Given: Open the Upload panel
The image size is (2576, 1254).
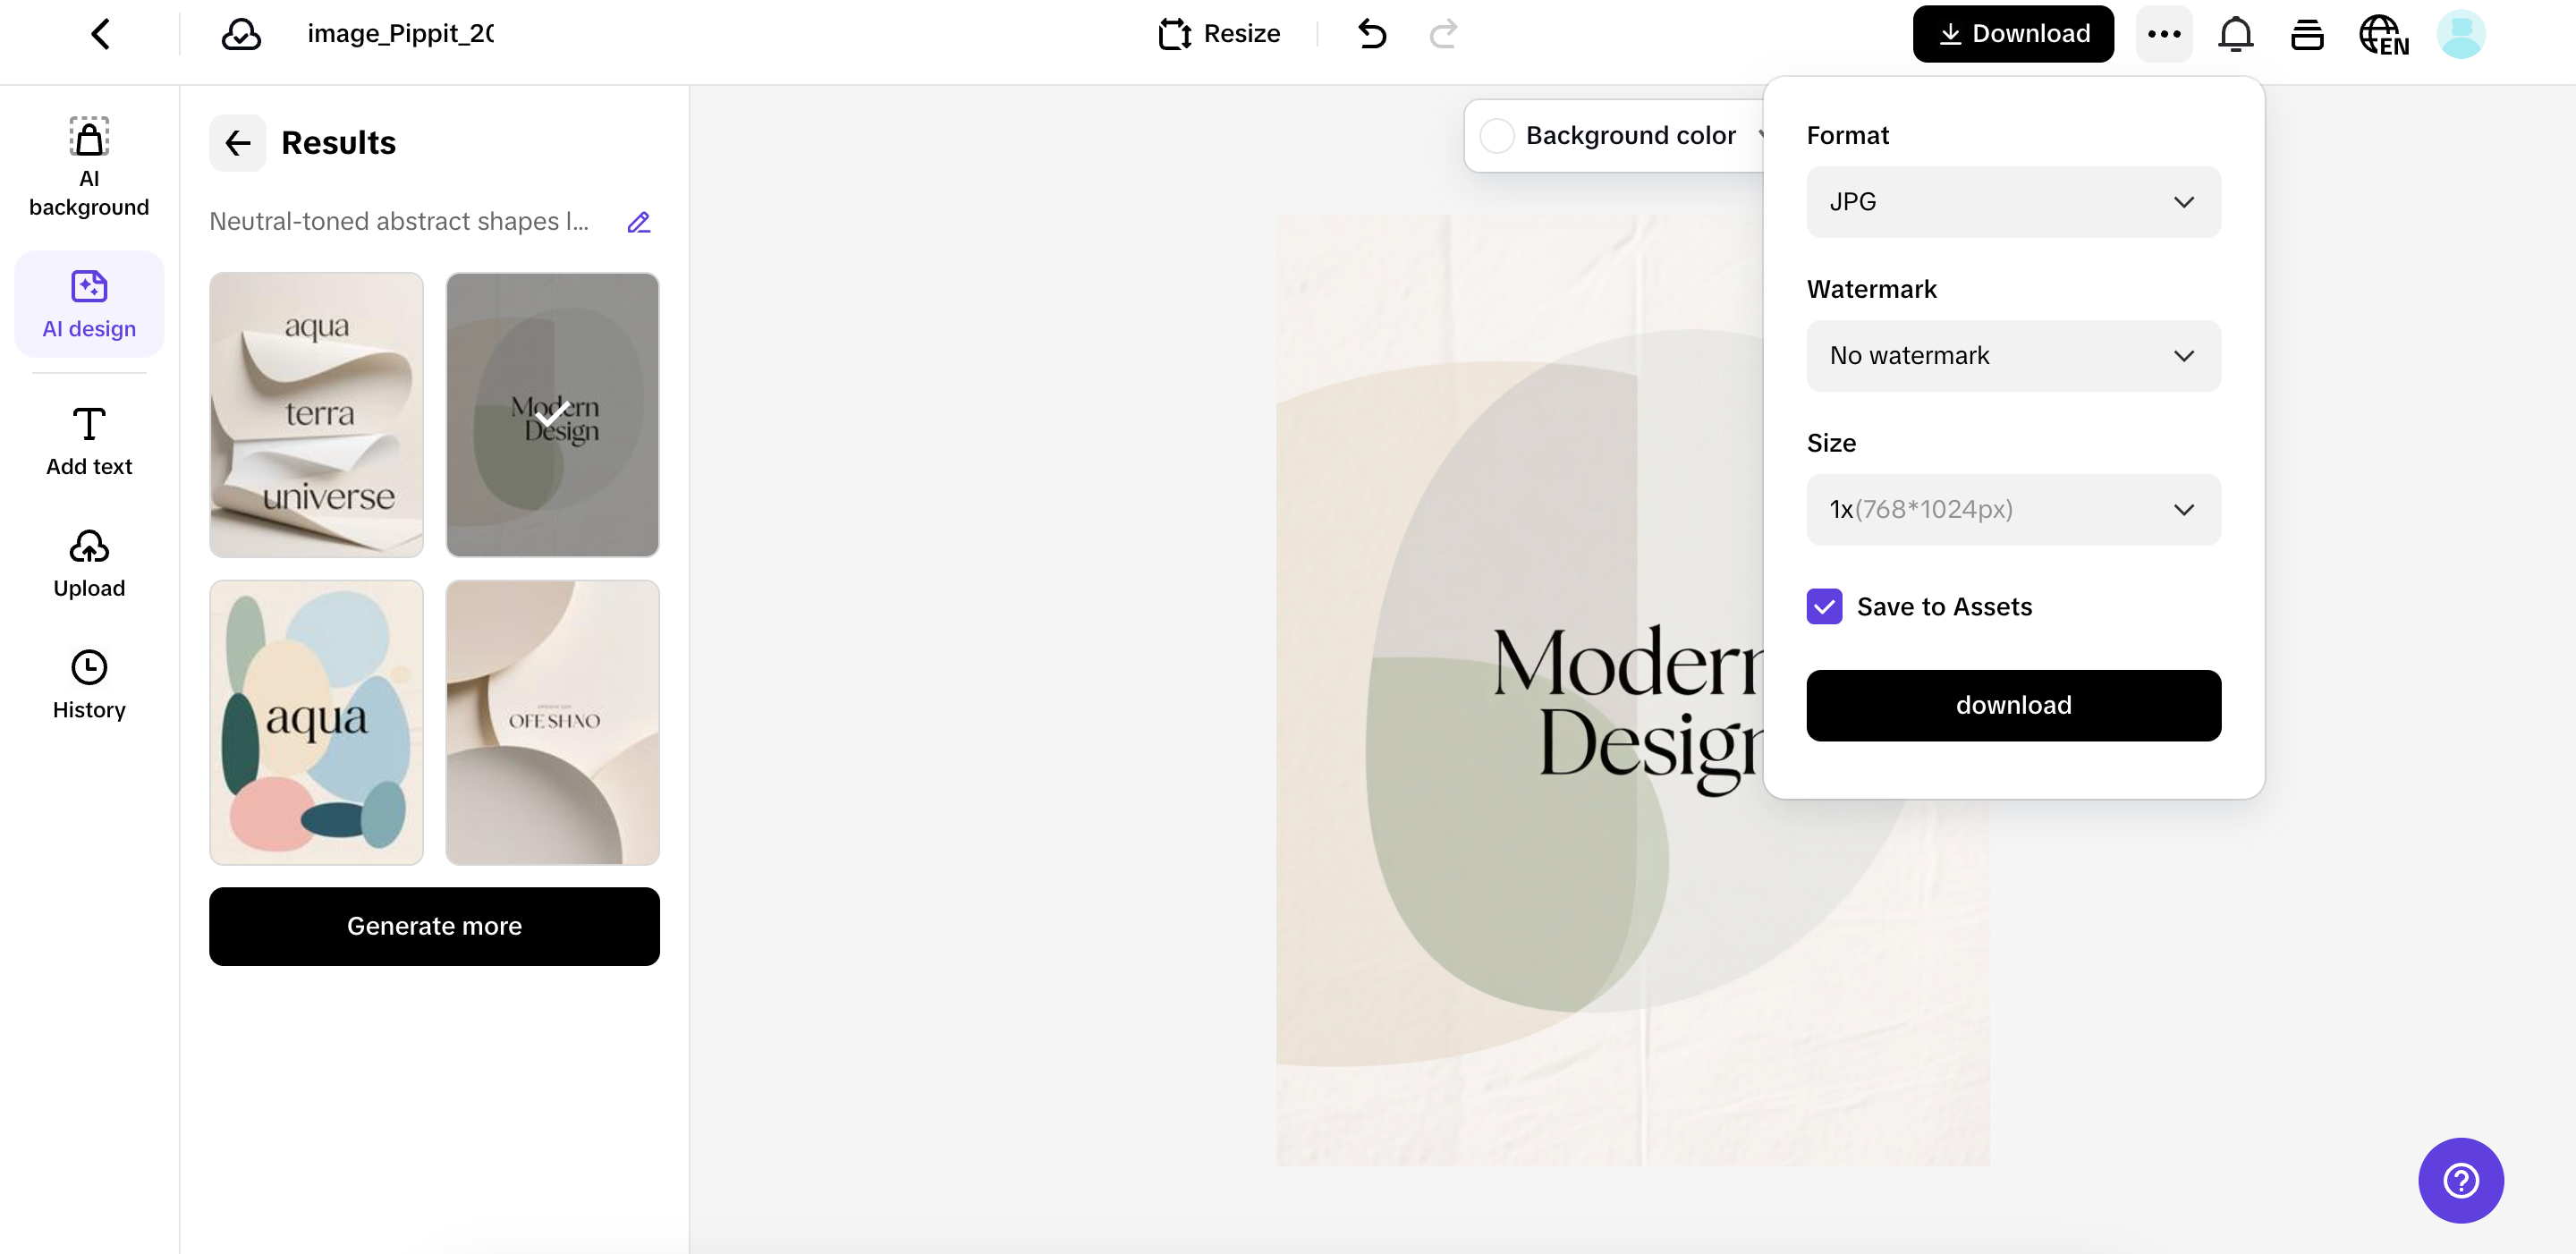Looking at the screenshot, I should [x=89, y=563].
